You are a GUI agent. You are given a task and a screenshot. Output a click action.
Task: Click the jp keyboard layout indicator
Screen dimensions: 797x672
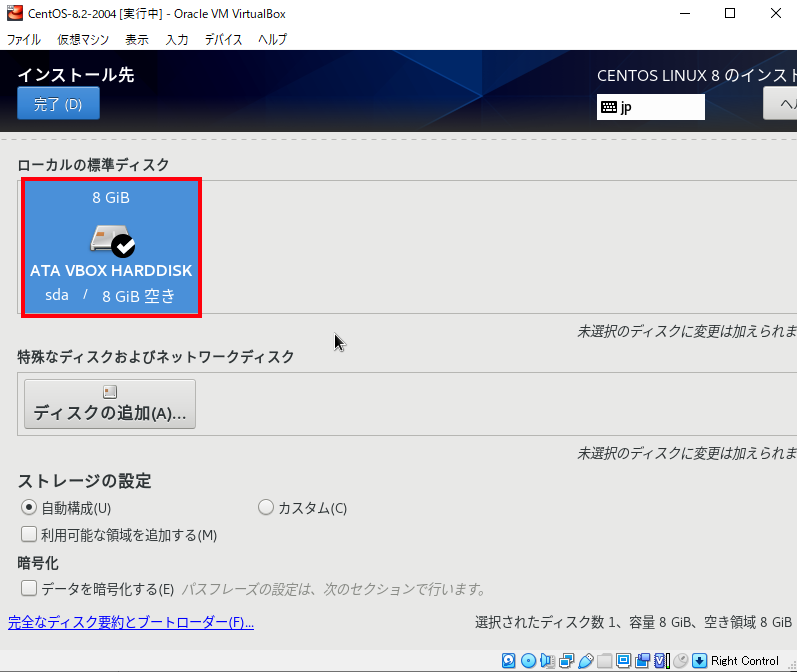point(651,107)
